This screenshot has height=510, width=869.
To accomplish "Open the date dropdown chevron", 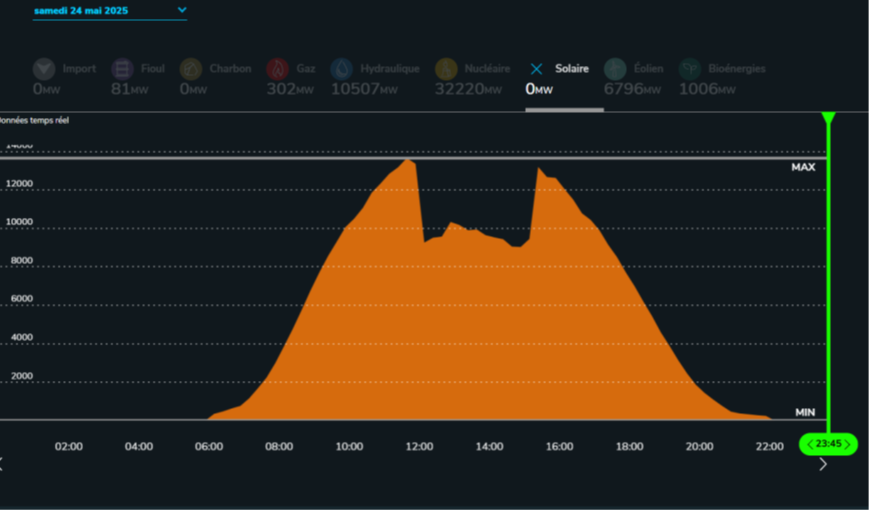I will point(182,10).
